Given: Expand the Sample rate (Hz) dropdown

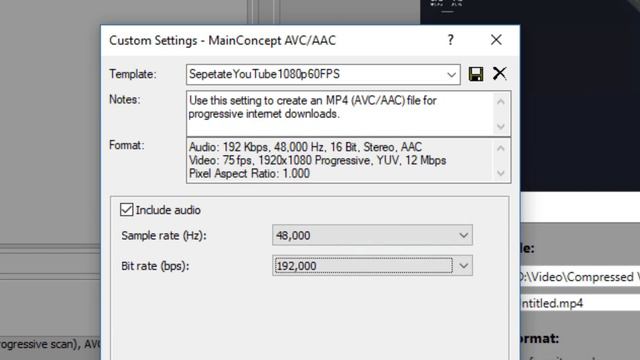Looking at the screenshot, I should (x=463, y=236).
